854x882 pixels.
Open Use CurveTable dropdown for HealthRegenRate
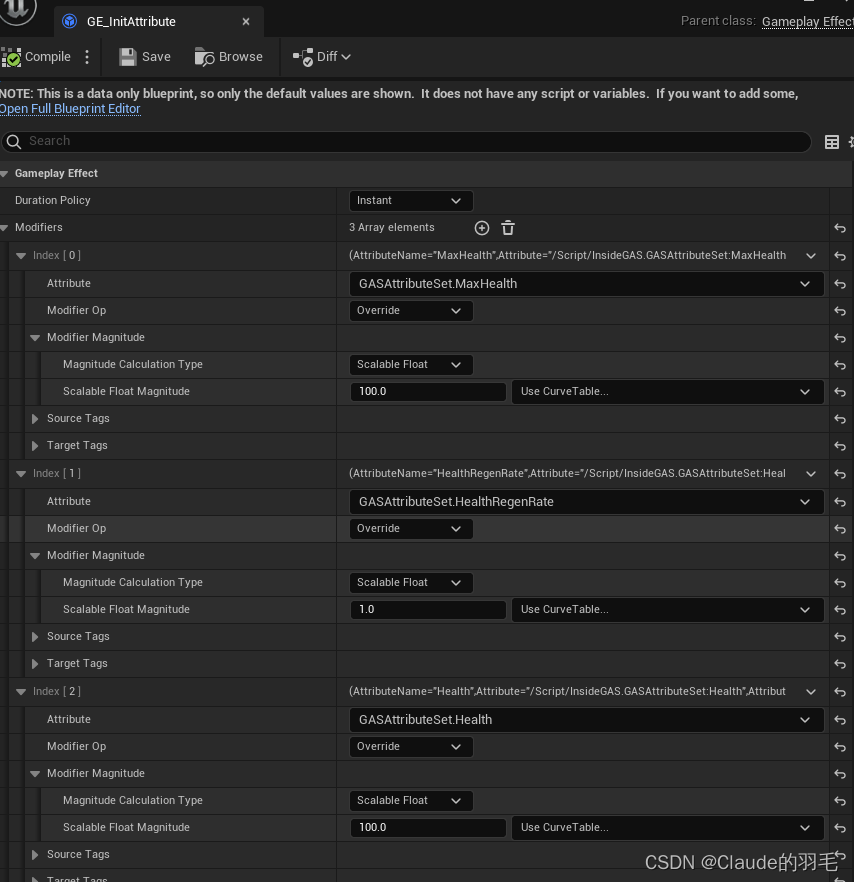coord(667,610)
